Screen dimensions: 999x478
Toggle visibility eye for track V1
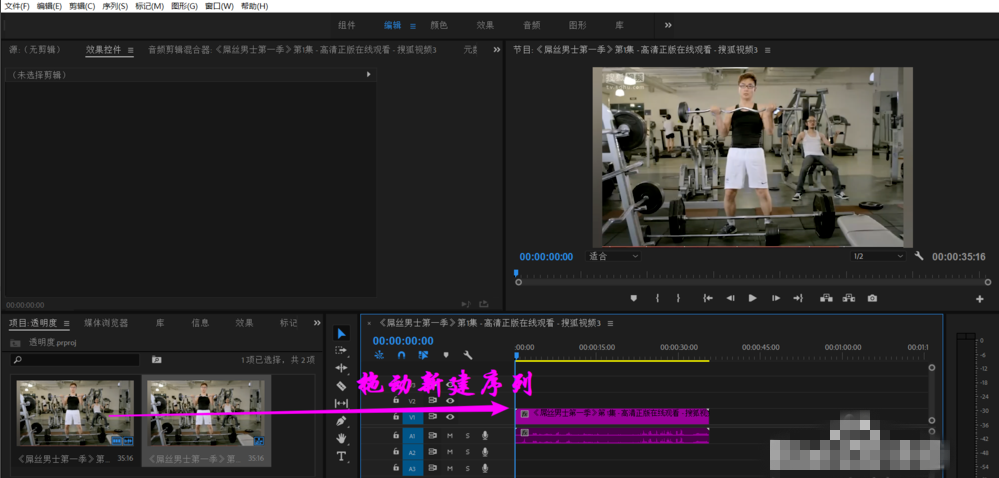[450, 415]
